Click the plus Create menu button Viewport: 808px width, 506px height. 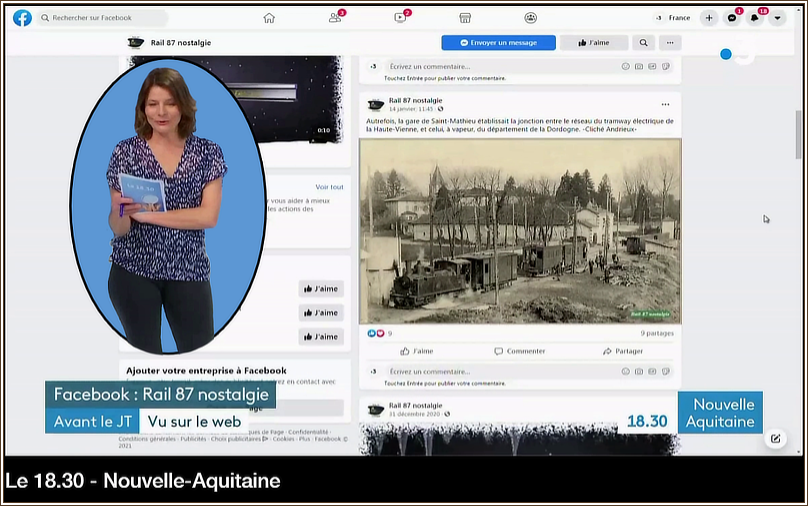pyautogui.click(x=709, y=18)
